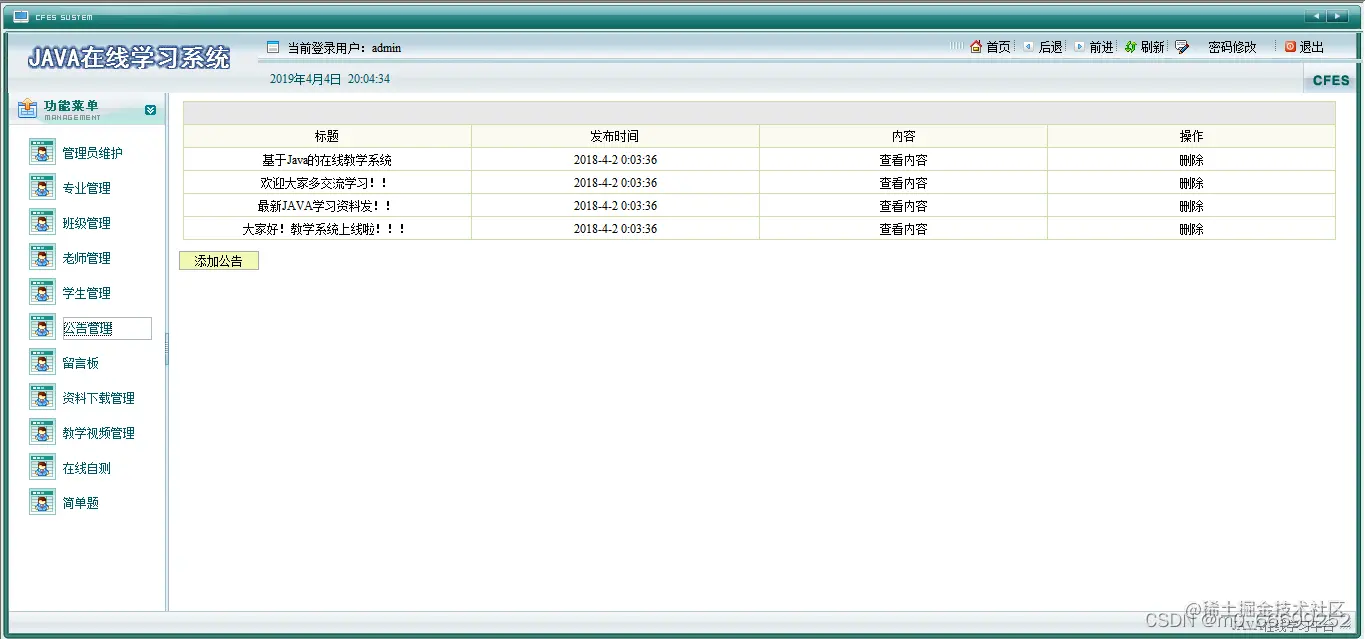Viewport: 1365px width, 639px height.
Task: Open 学生管理 menu item
Action: [x=87, y=293]
